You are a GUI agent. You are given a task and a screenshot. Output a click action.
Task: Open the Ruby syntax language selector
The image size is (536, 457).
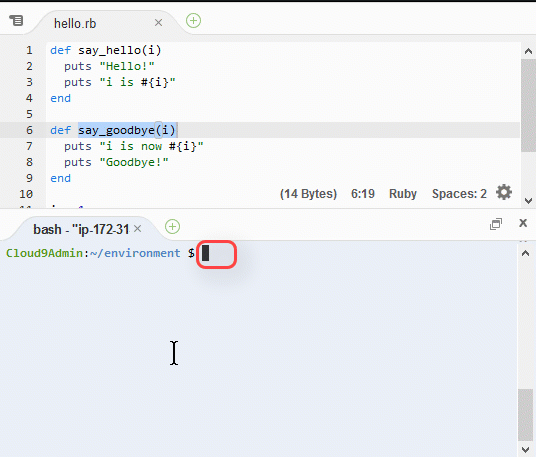[x=403, y=194]
